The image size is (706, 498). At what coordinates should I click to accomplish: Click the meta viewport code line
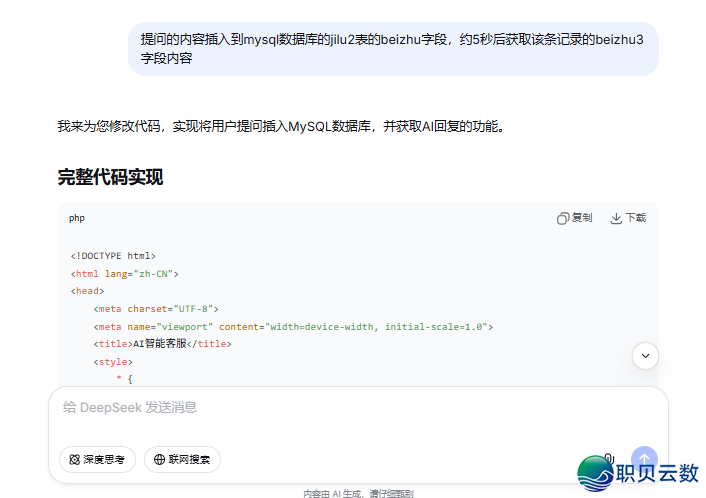(x=293, y=327)
